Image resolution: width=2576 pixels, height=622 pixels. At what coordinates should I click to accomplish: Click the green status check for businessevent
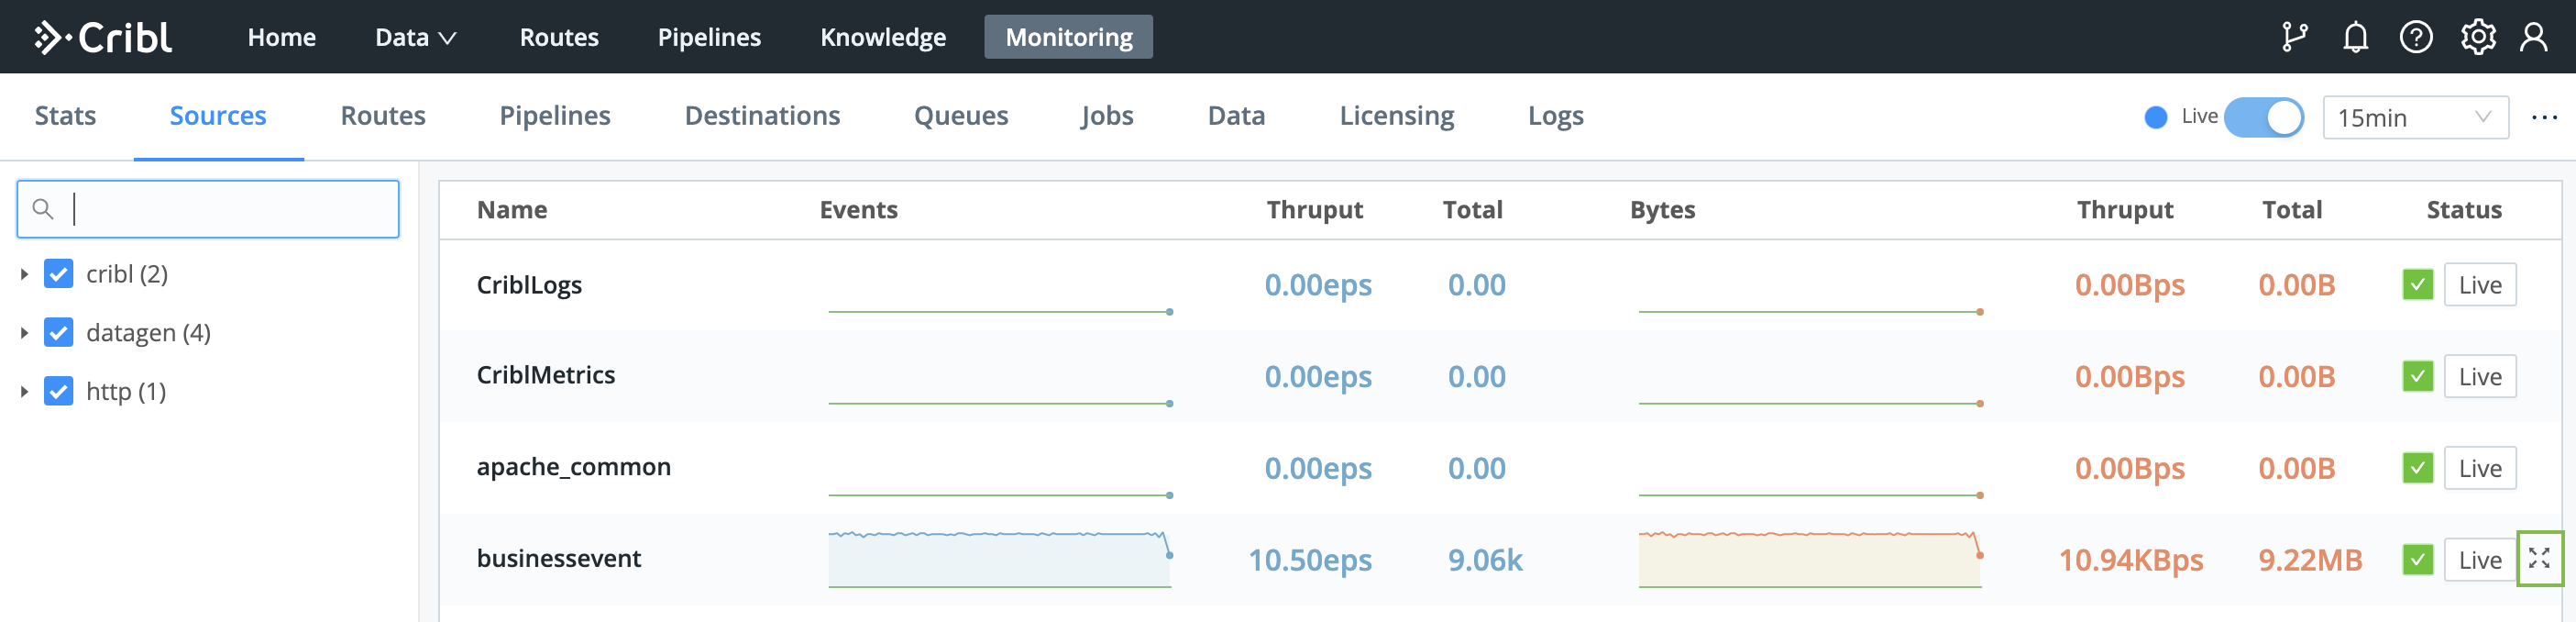coord(2417,560)
